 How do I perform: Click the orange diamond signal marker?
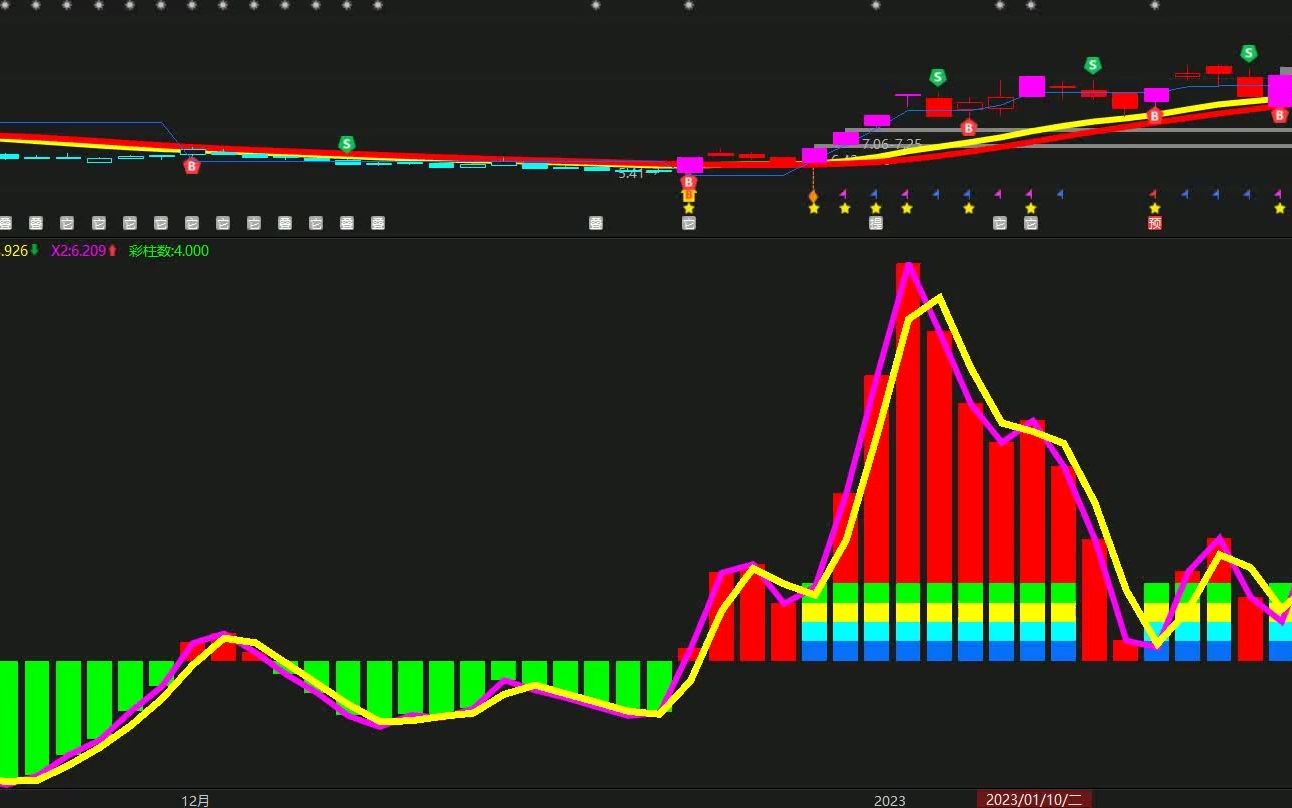pos(813,196)
